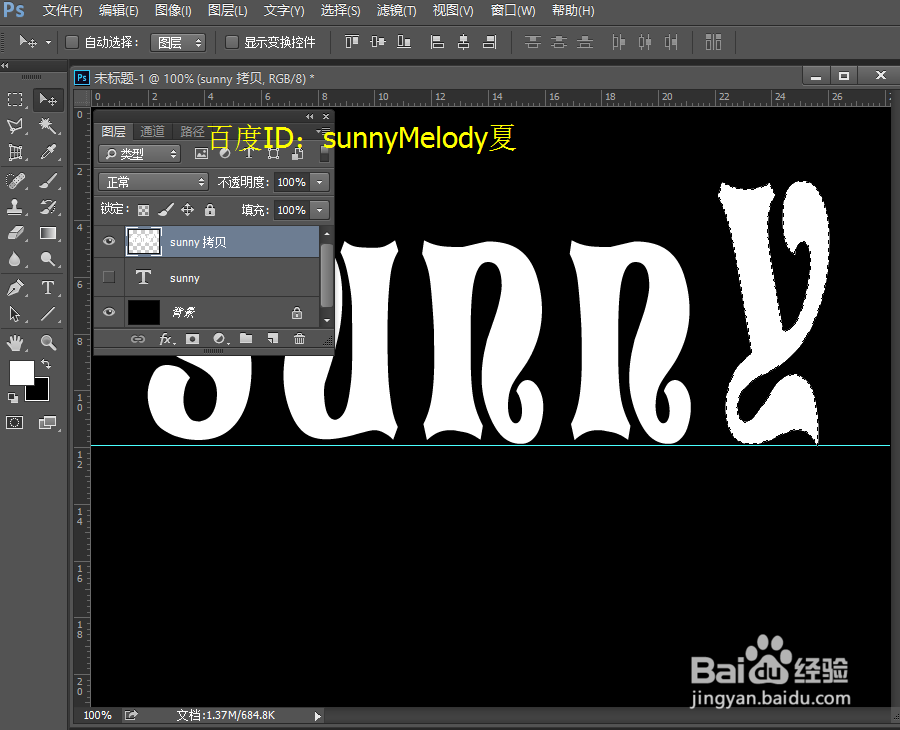
Task: Reset default foreground and background colors
Action: (x=12, y=397)
